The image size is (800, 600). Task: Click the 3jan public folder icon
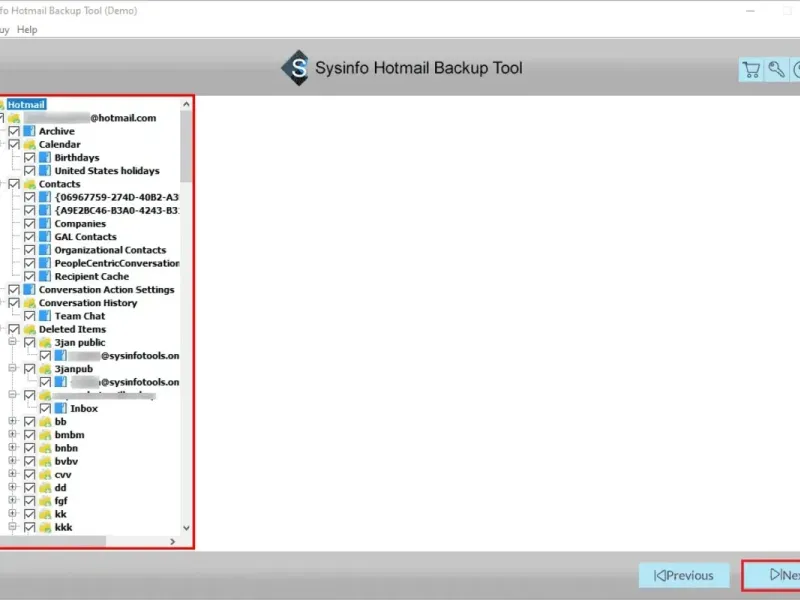(45, 342)
